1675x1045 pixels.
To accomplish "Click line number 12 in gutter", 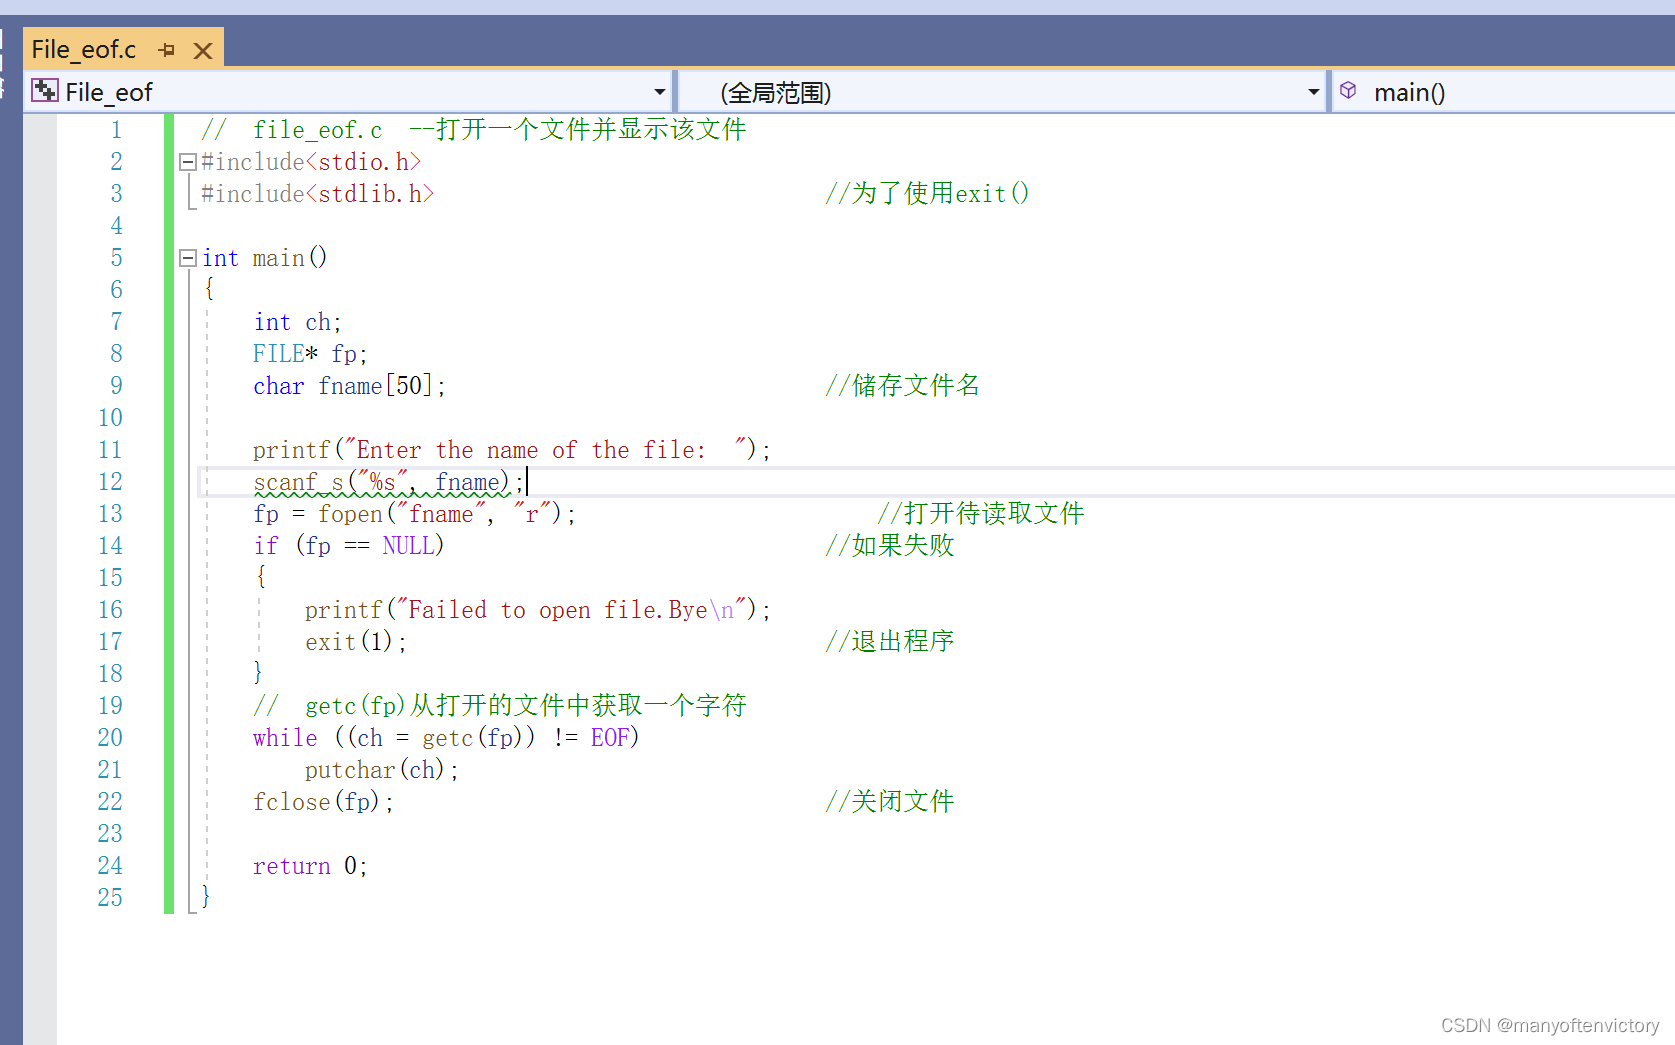I will 110,482.
